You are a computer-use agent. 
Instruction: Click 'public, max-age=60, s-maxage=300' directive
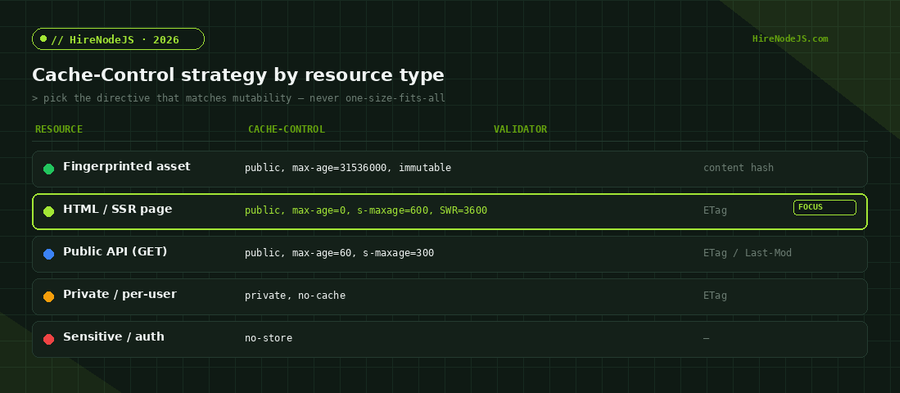pyautogui.click(x=339, y=253)
